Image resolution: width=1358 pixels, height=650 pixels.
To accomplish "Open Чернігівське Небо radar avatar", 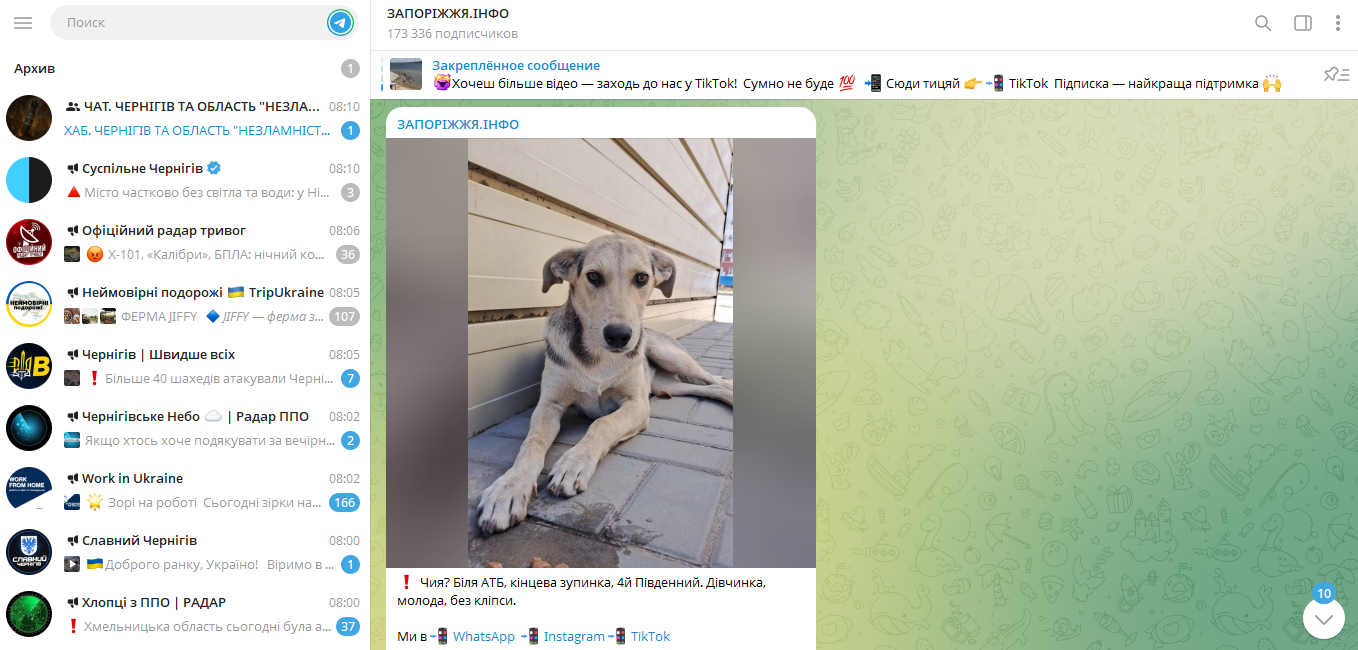I will pos(29,428).
